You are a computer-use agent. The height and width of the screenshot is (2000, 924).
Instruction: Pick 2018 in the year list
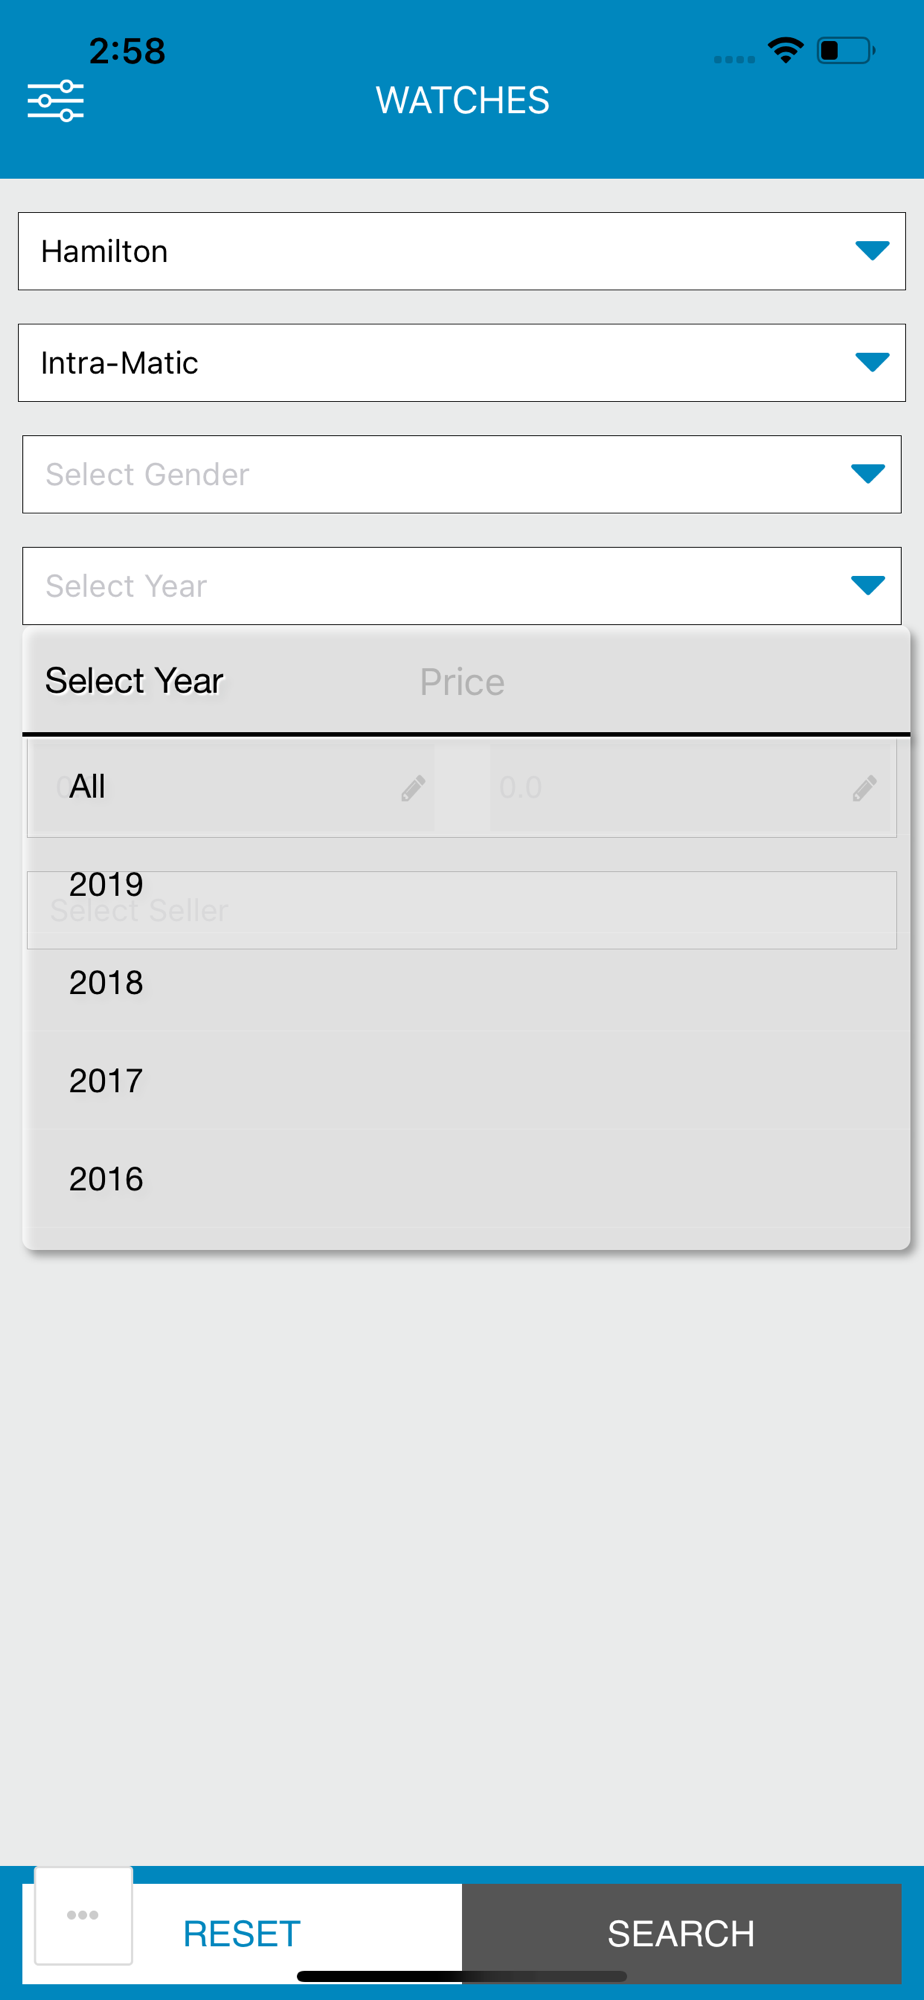coord(106,983)
